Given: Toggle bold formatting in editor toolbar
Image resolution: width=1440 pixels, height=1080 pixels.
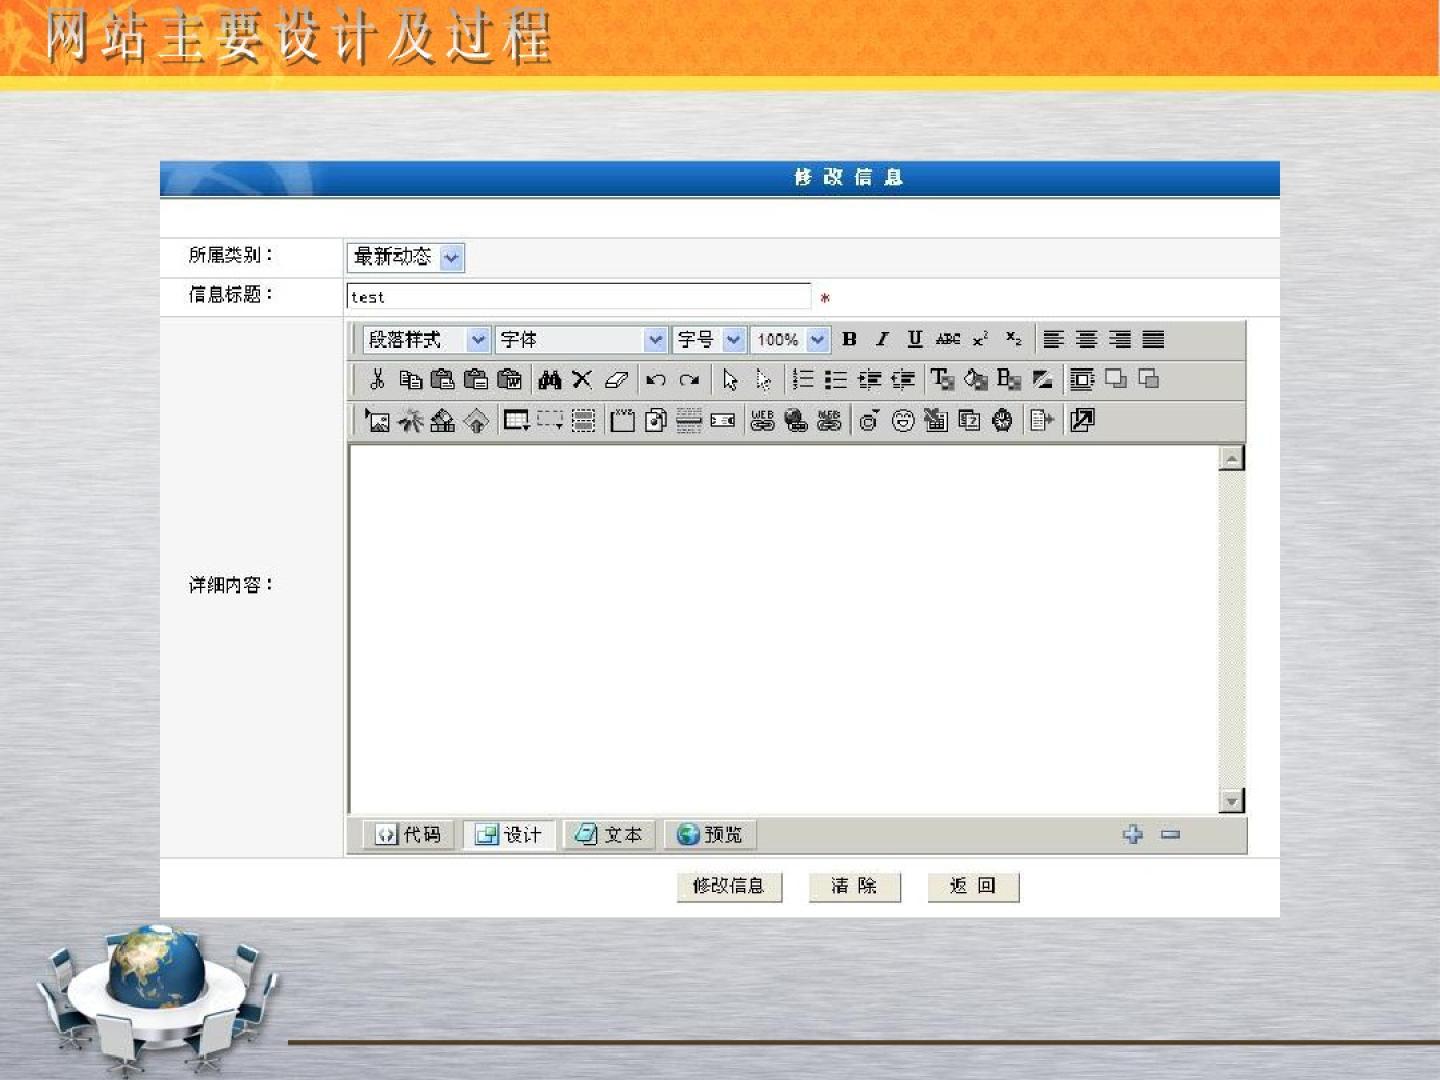Looking at the screenshot, I should tap(849, 339).
